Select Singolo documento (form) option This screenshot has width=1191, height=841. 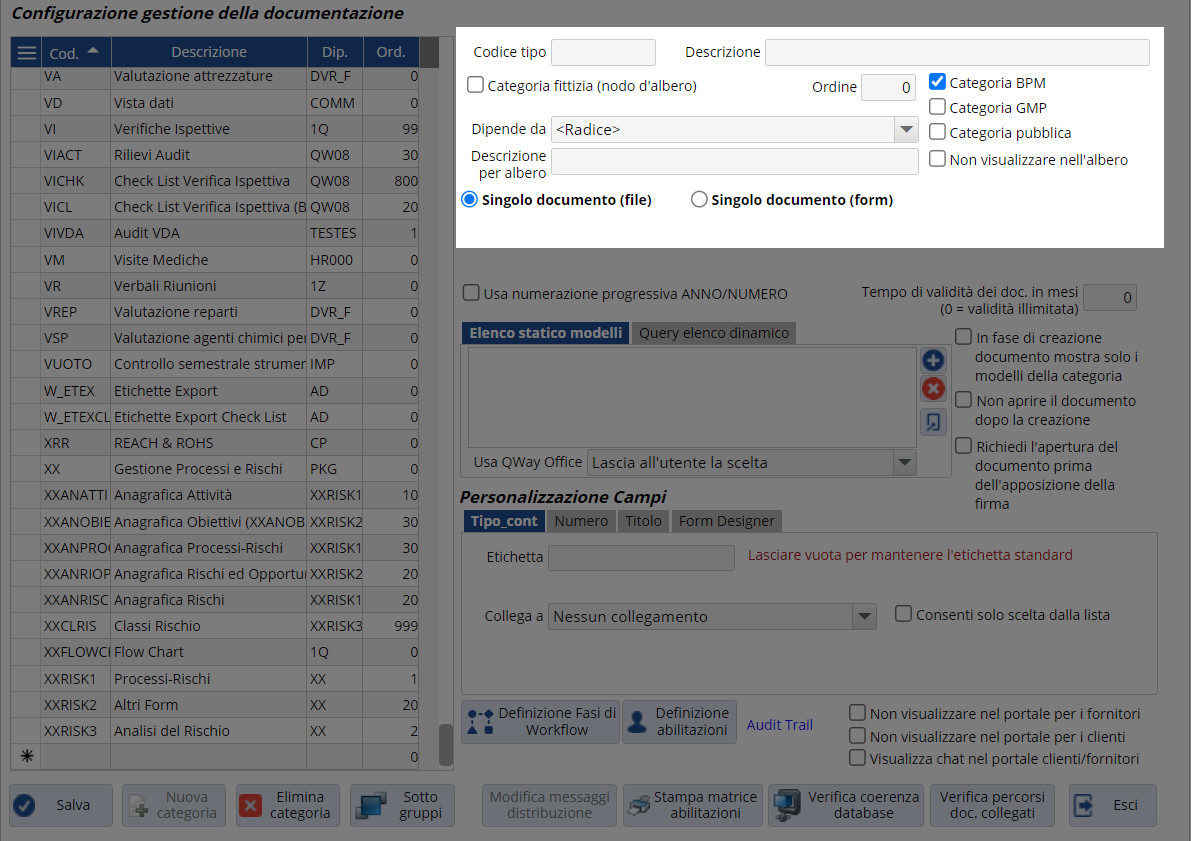[700, 200]
